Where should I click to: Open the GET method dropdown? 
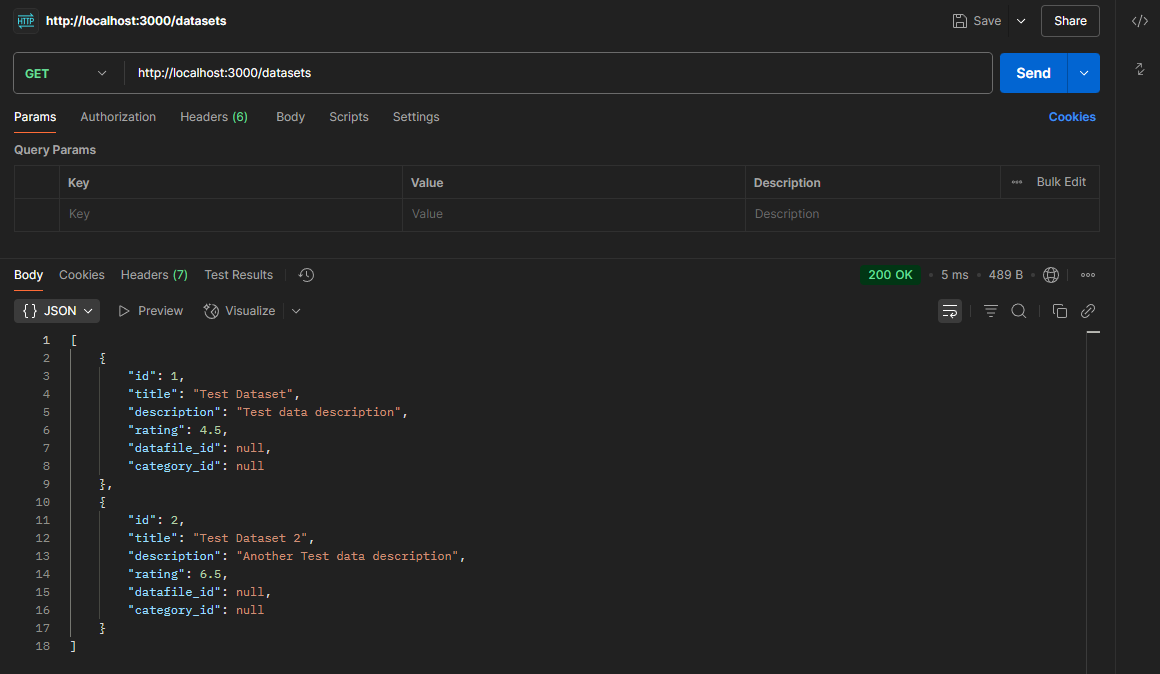(66, 73)
